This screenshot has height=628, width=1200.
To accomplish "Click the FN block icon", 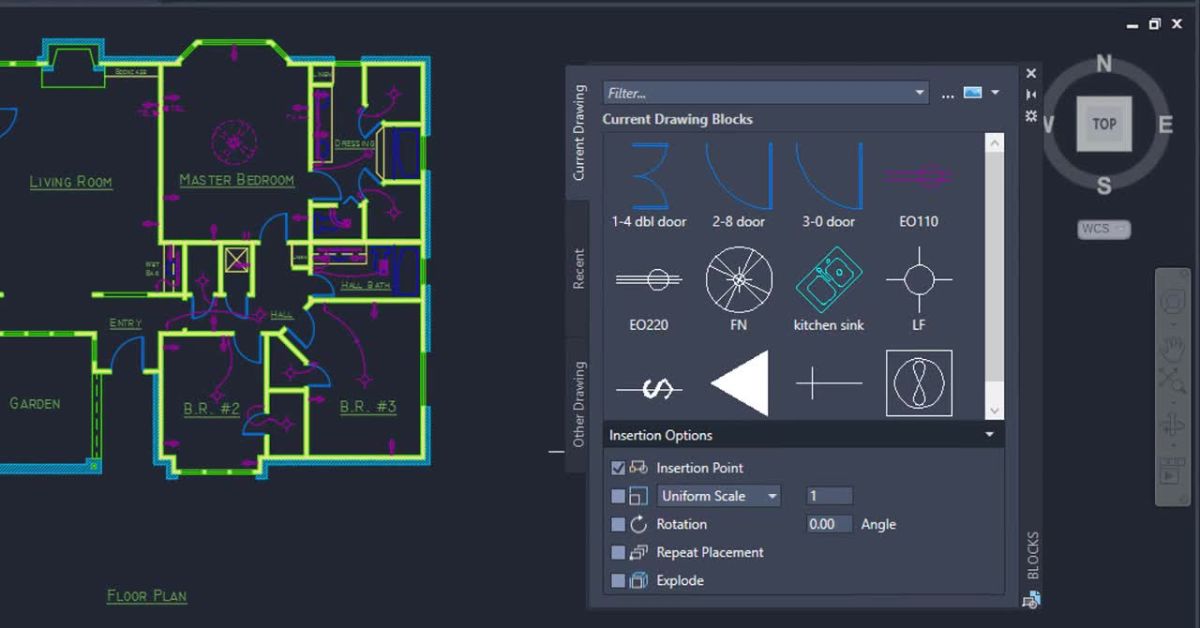I will pos(738,278).
